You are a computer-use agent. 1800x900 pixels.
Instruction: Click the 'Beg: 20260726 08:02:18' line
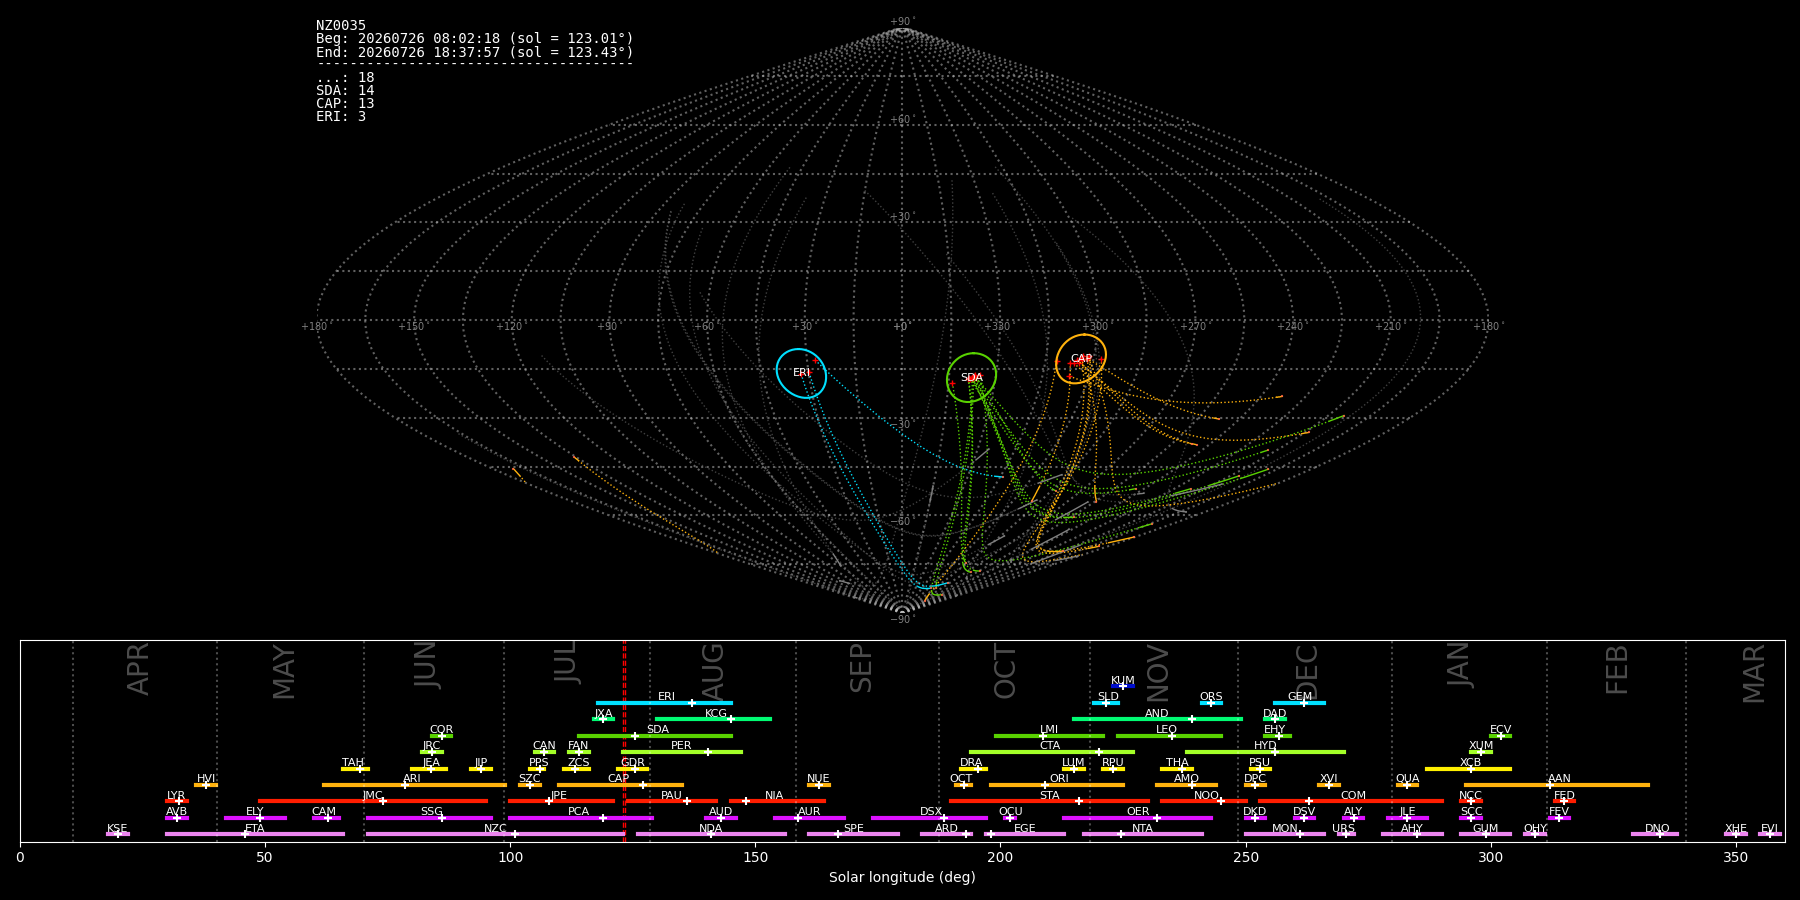[475, 39]
